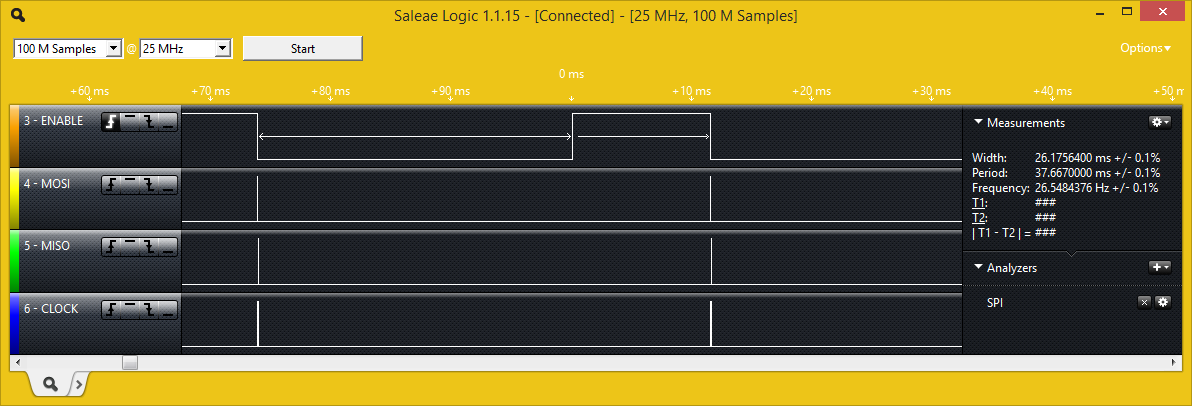Set rising edge trigger on MOSI channel

[111, 185]
